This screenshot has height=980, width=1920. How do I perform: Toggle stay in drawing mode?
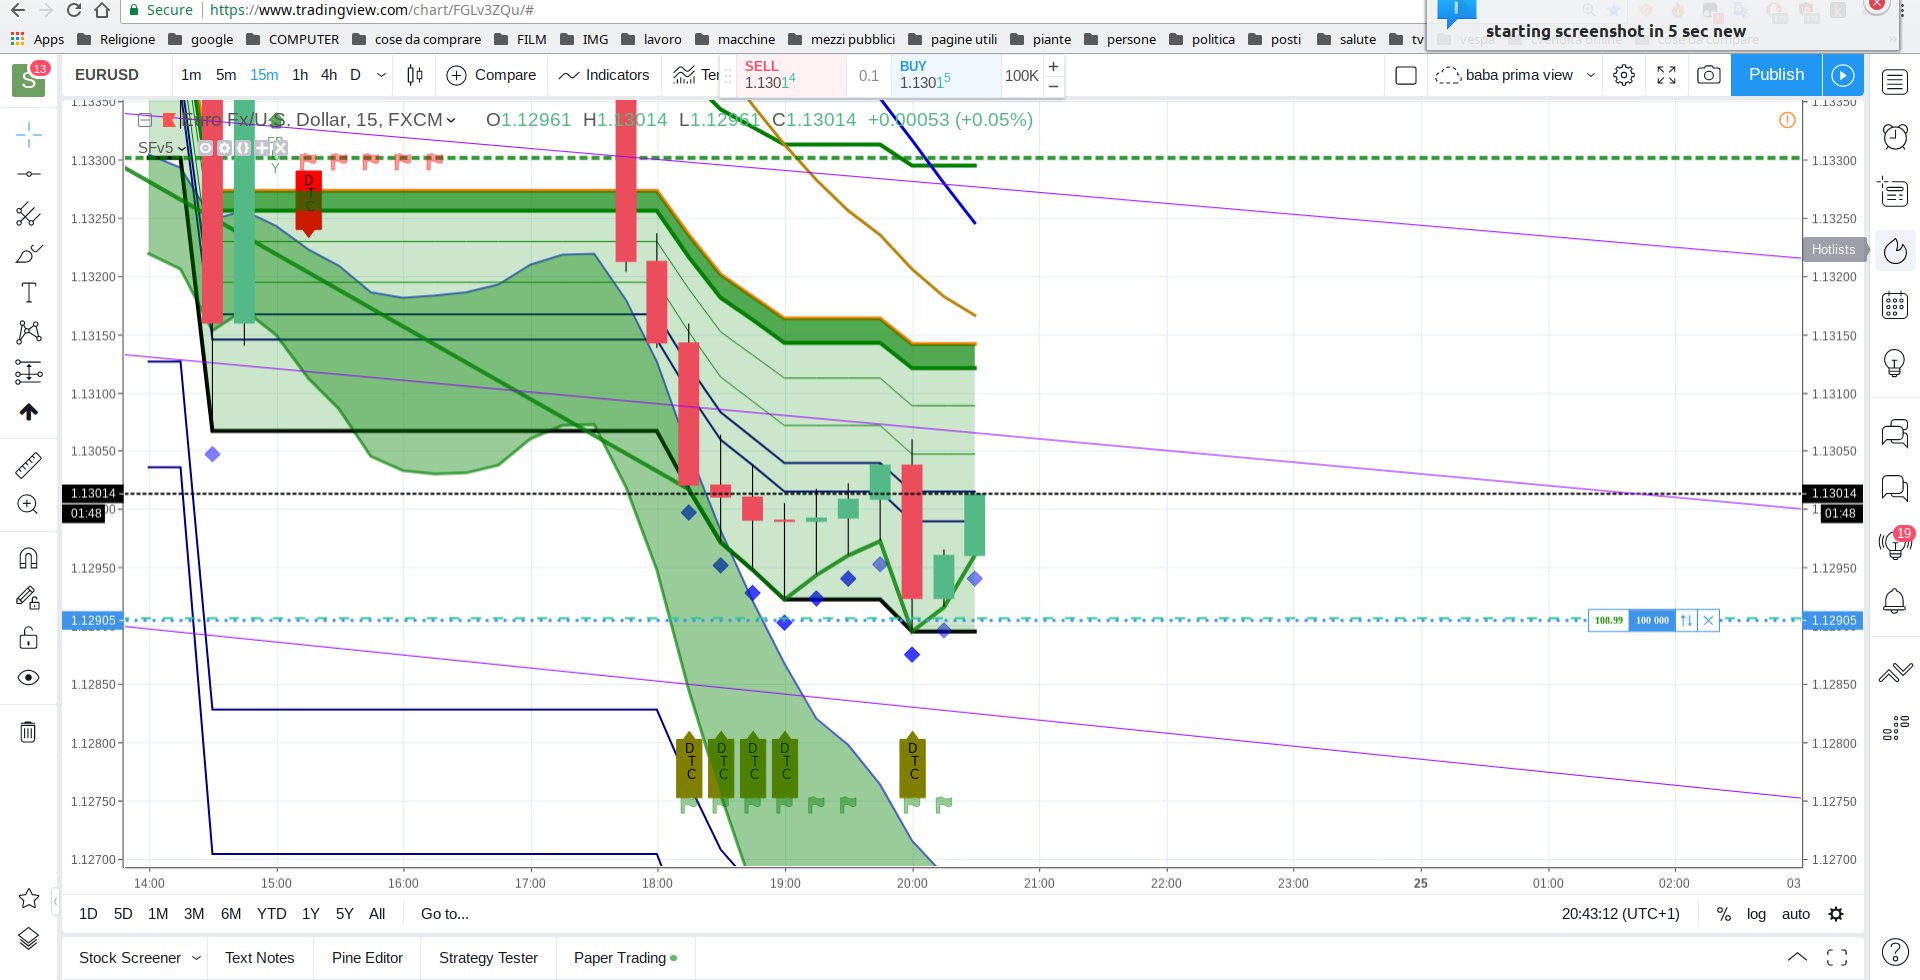(x=29, y=598)
